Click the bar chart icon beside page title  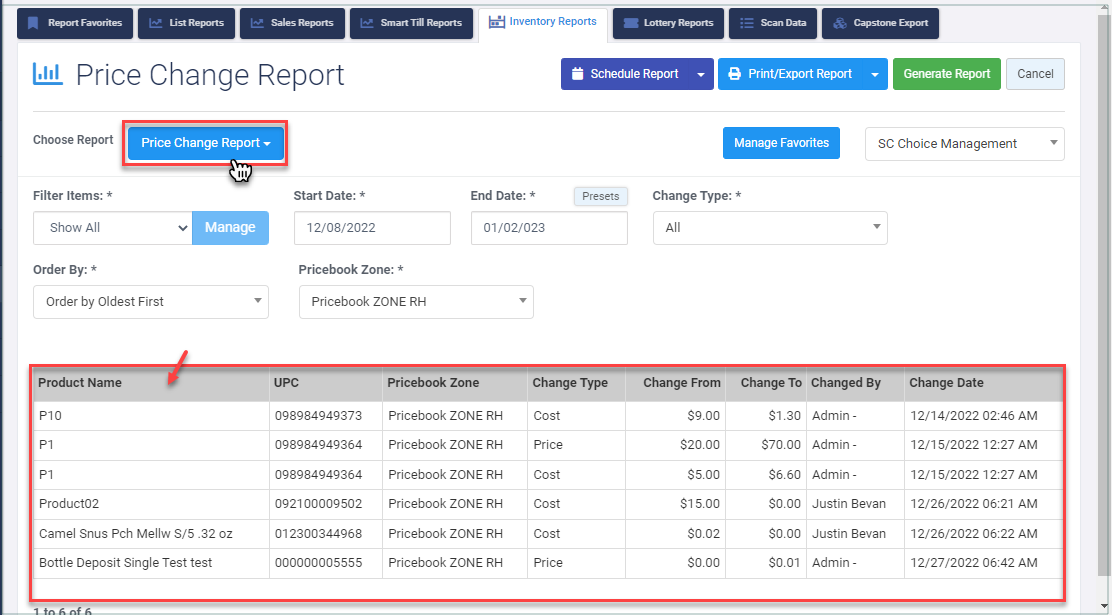(x=48, y=74)
